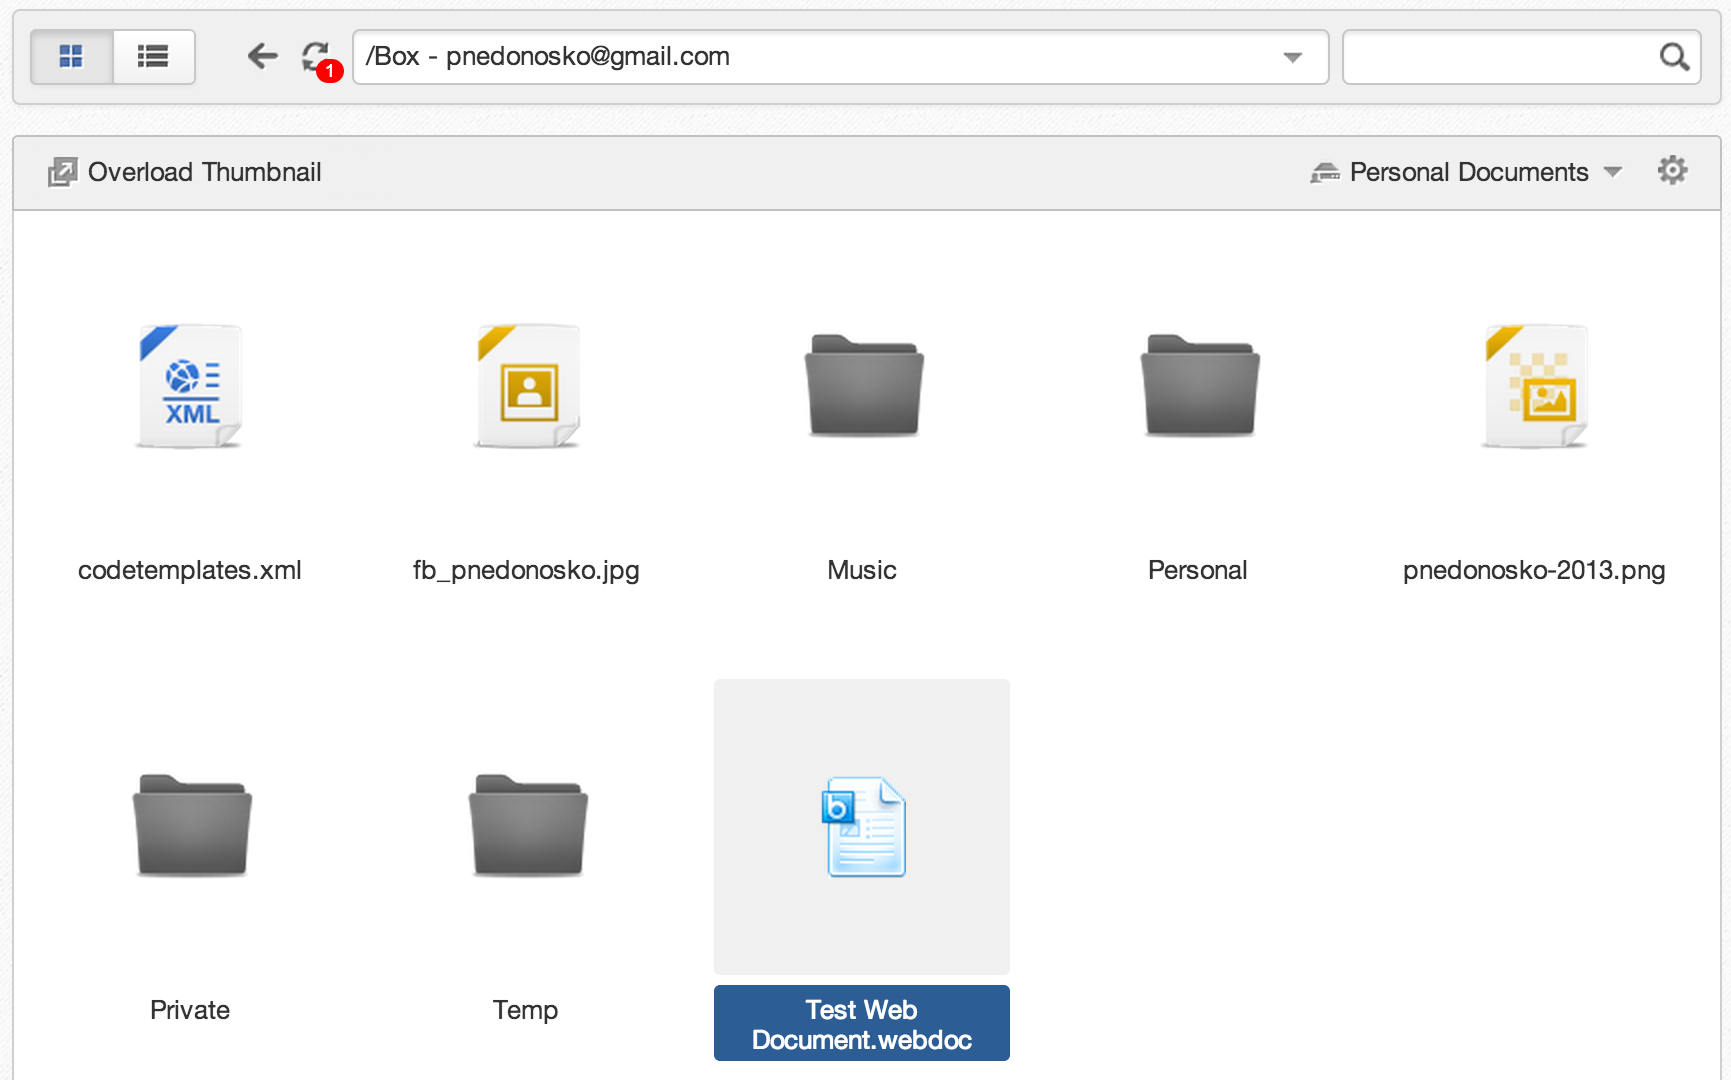Select the Personal folder icon
This screenshot has width=1731, height=1080.
click(1200, 386)
